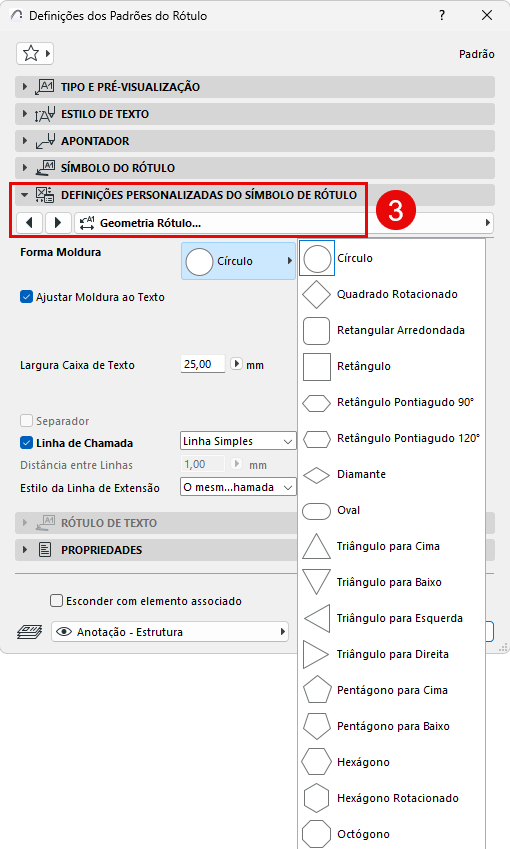Uncheck Ajustar Moldura ao Texto
510x849 pixels.
tap(26, 297)
